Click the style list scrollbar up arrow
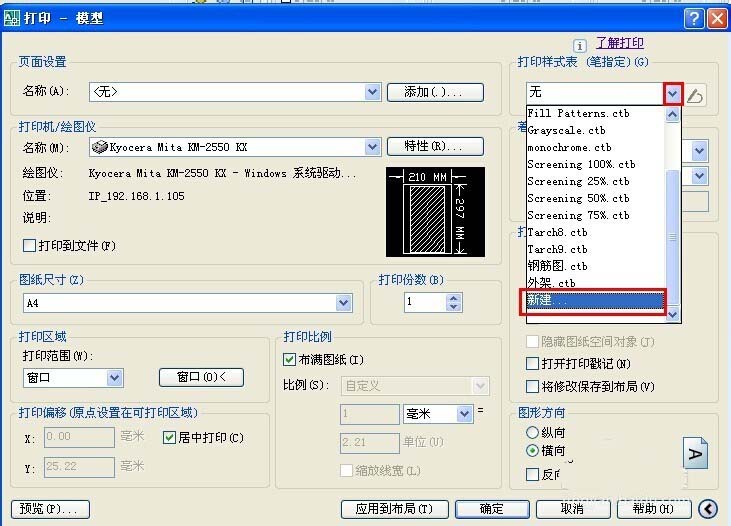 672,114
